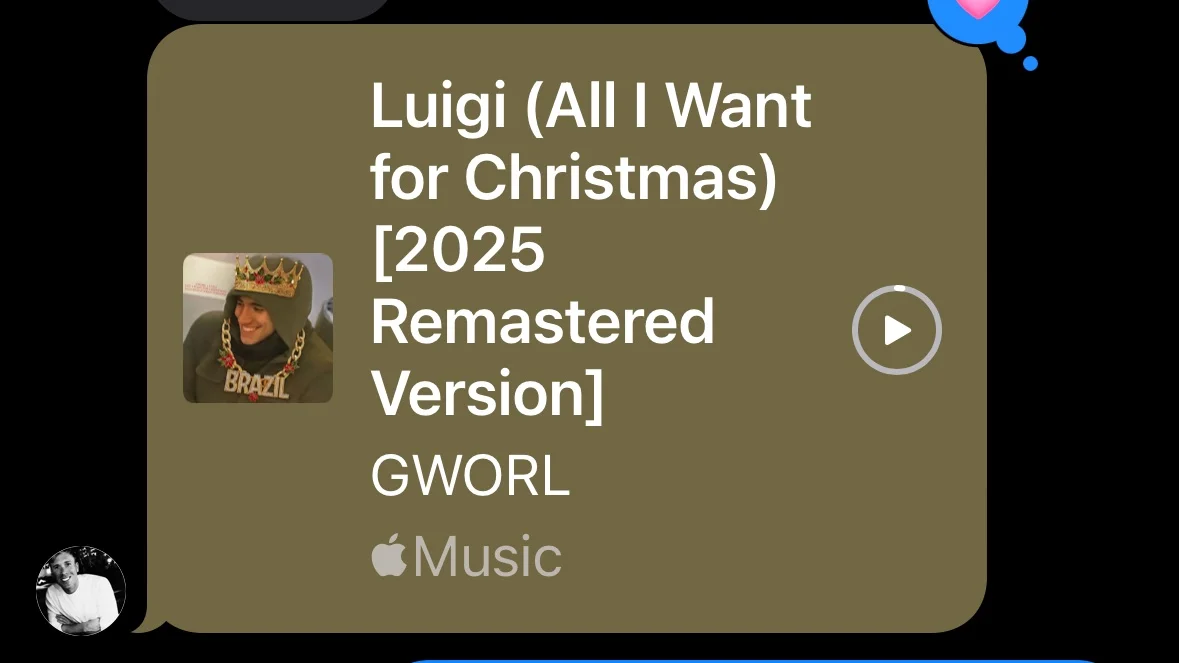
Task: Select the blue message bubble at bottom
Action: point(752,661)
